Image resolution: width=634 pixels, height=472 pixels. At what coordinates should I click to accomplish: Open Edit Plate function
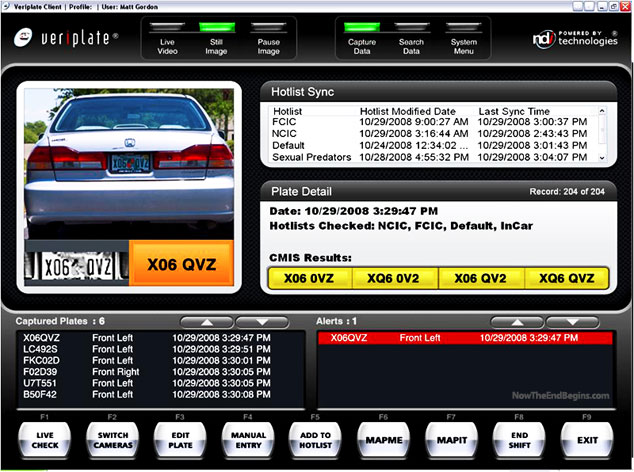(x=179, y=438)
